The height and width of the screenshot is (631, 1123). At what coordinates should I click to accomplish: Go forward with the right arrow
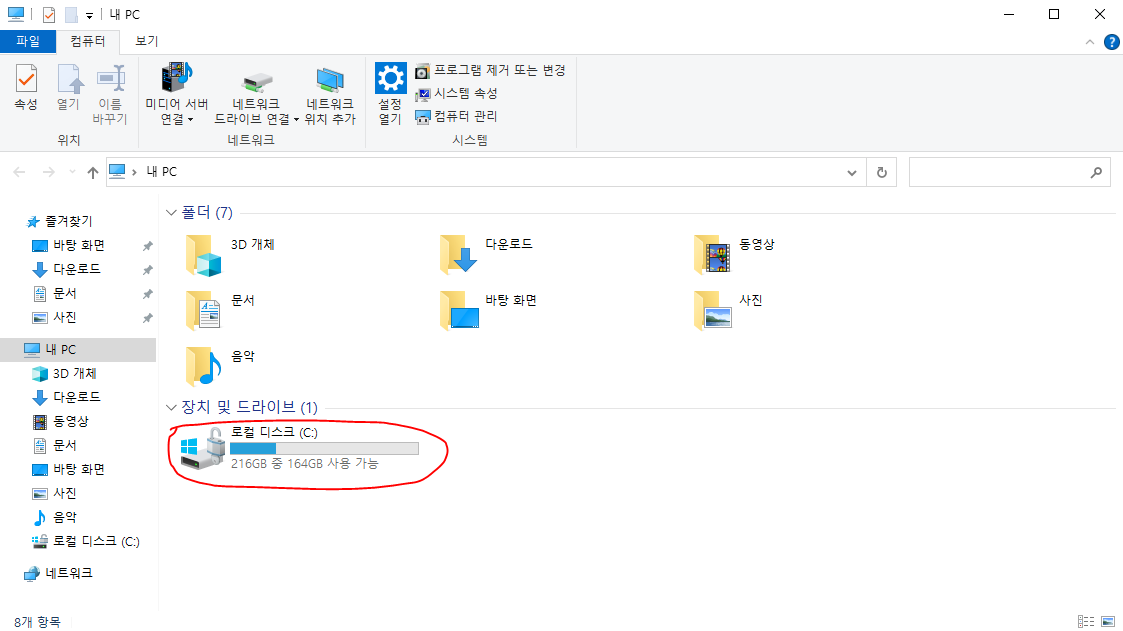49,172
